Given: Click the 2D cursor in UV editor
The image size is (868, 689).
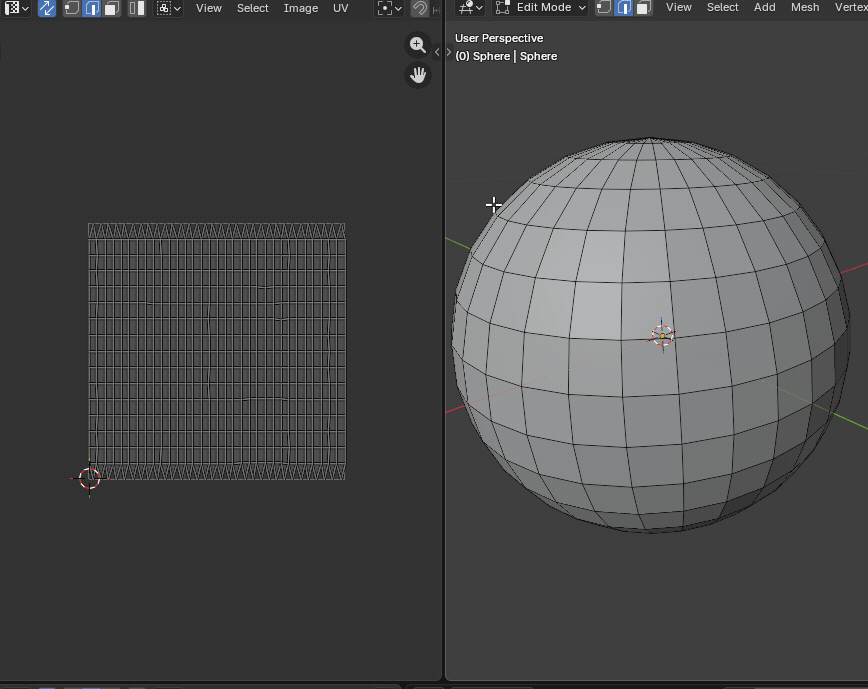Looking at the screenshot, I should 90,478.
